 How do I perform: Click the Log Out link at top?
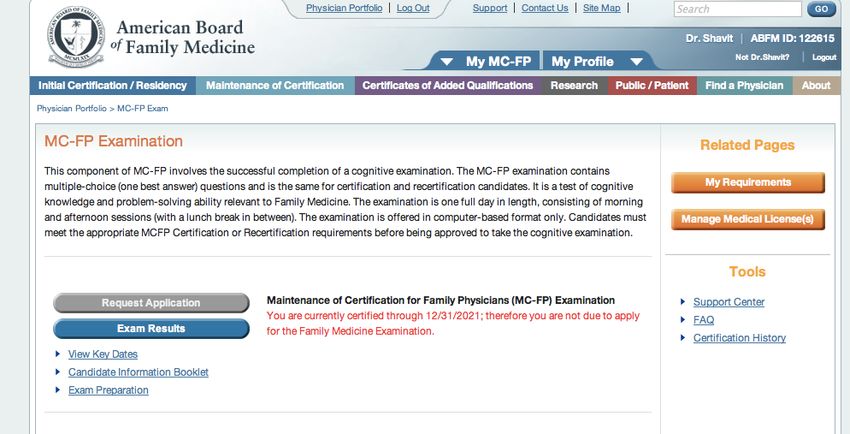413,8
